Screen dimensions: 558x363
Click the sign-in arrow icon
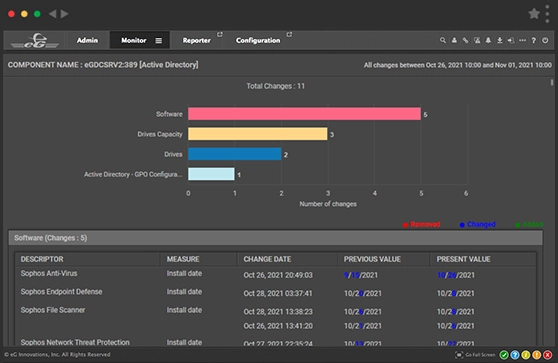click(511, 40)
